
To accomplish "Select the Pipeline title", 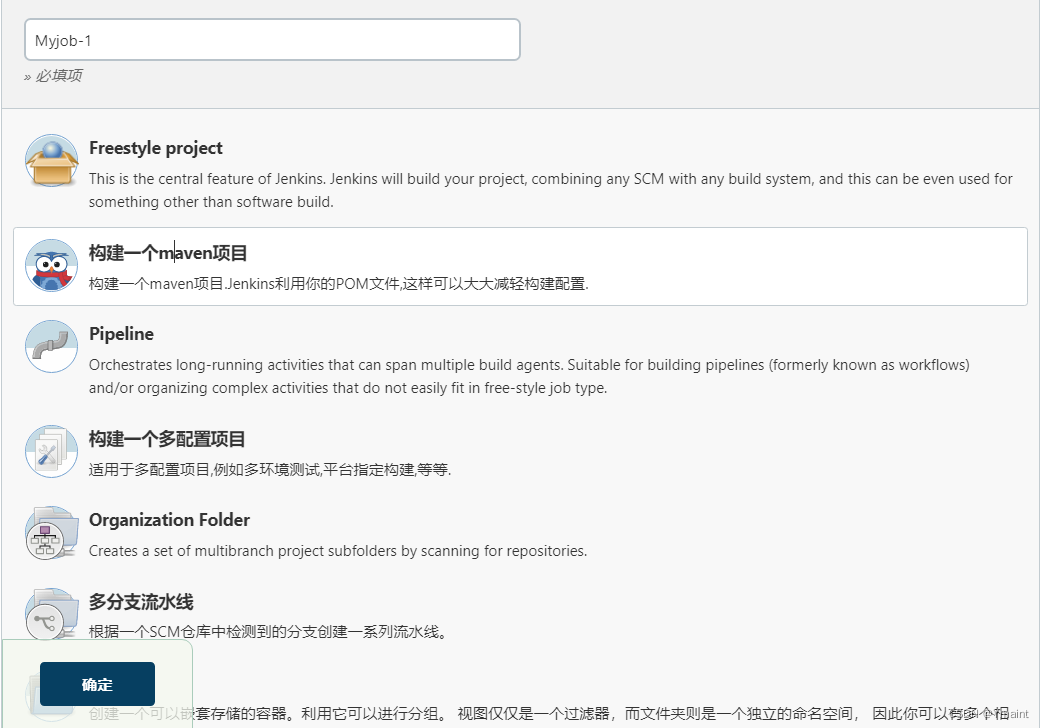I will pos(121,334).
